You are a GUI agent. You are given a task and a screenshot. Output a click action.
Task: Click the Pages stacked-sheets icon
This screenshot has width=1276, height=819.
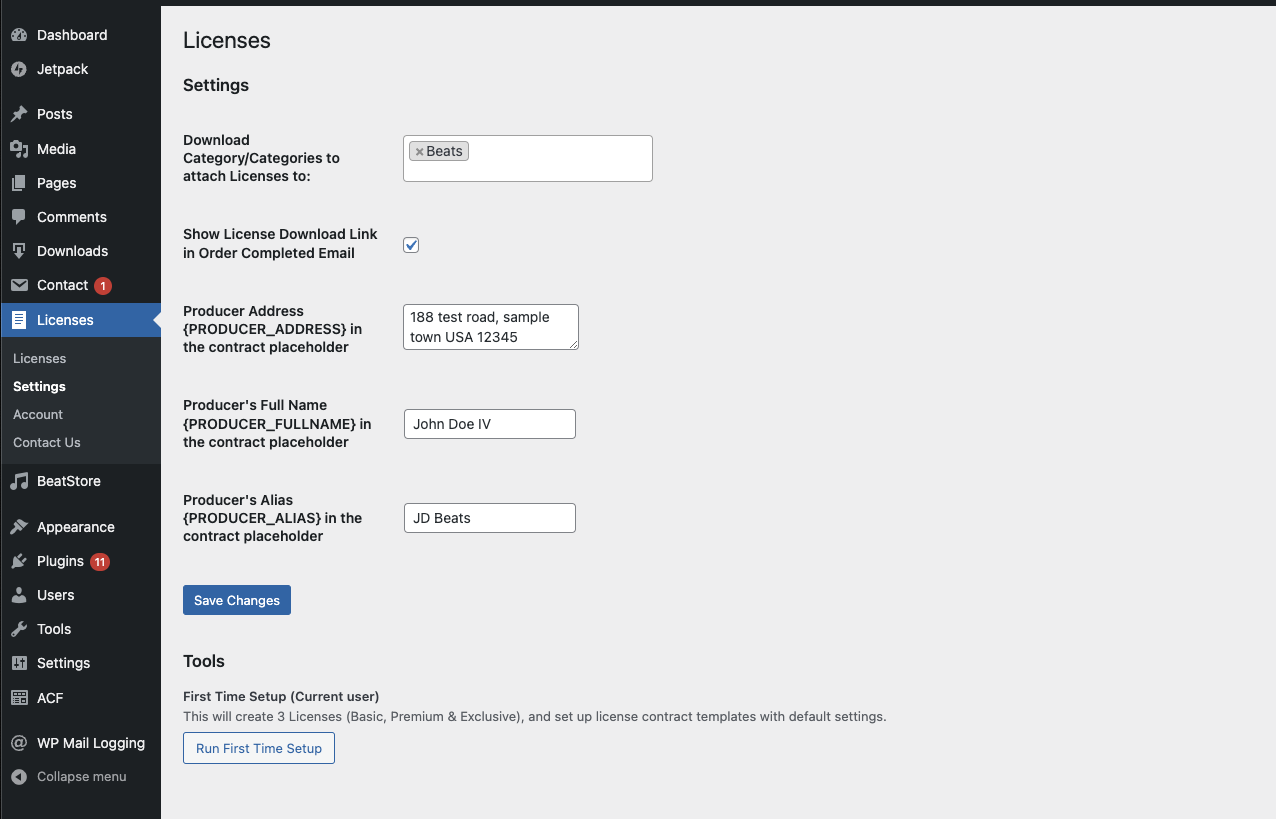click(x=19, y=183)
